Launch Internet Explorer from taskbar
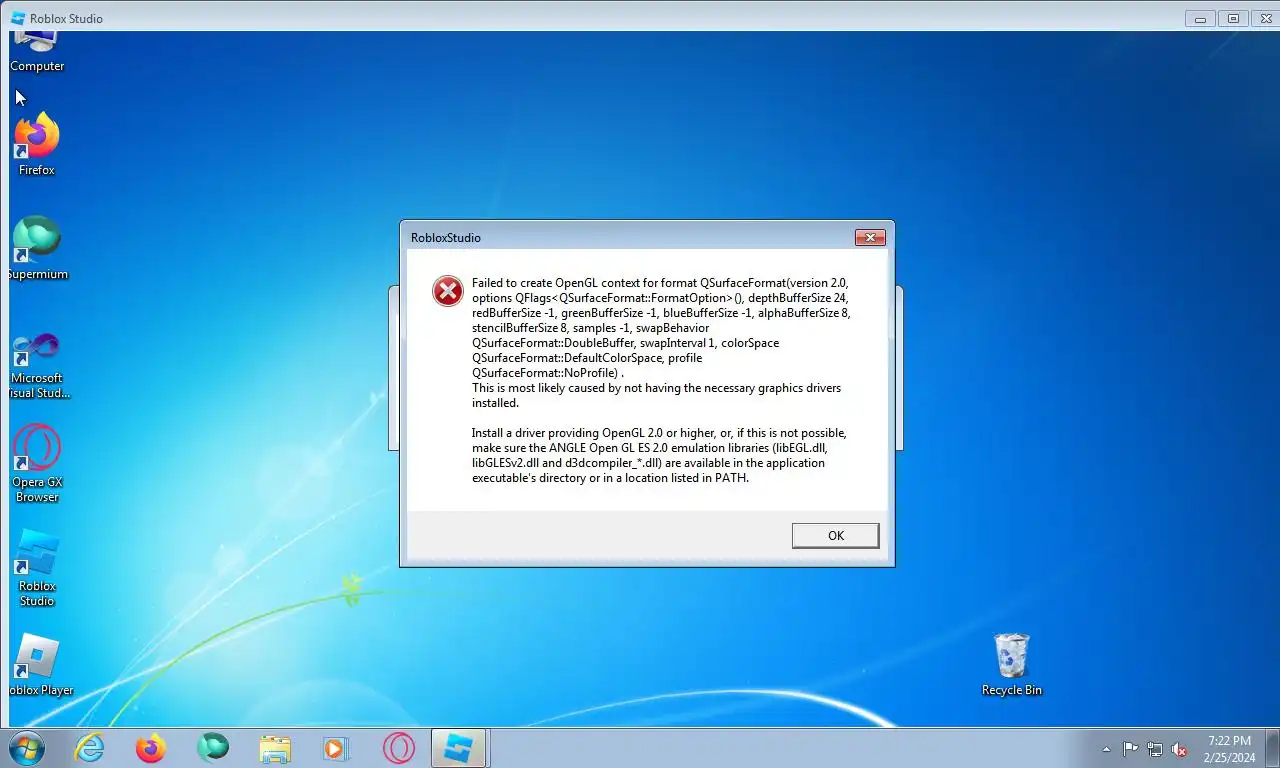Screen dimensions: 1280x768 click(89, 748)
